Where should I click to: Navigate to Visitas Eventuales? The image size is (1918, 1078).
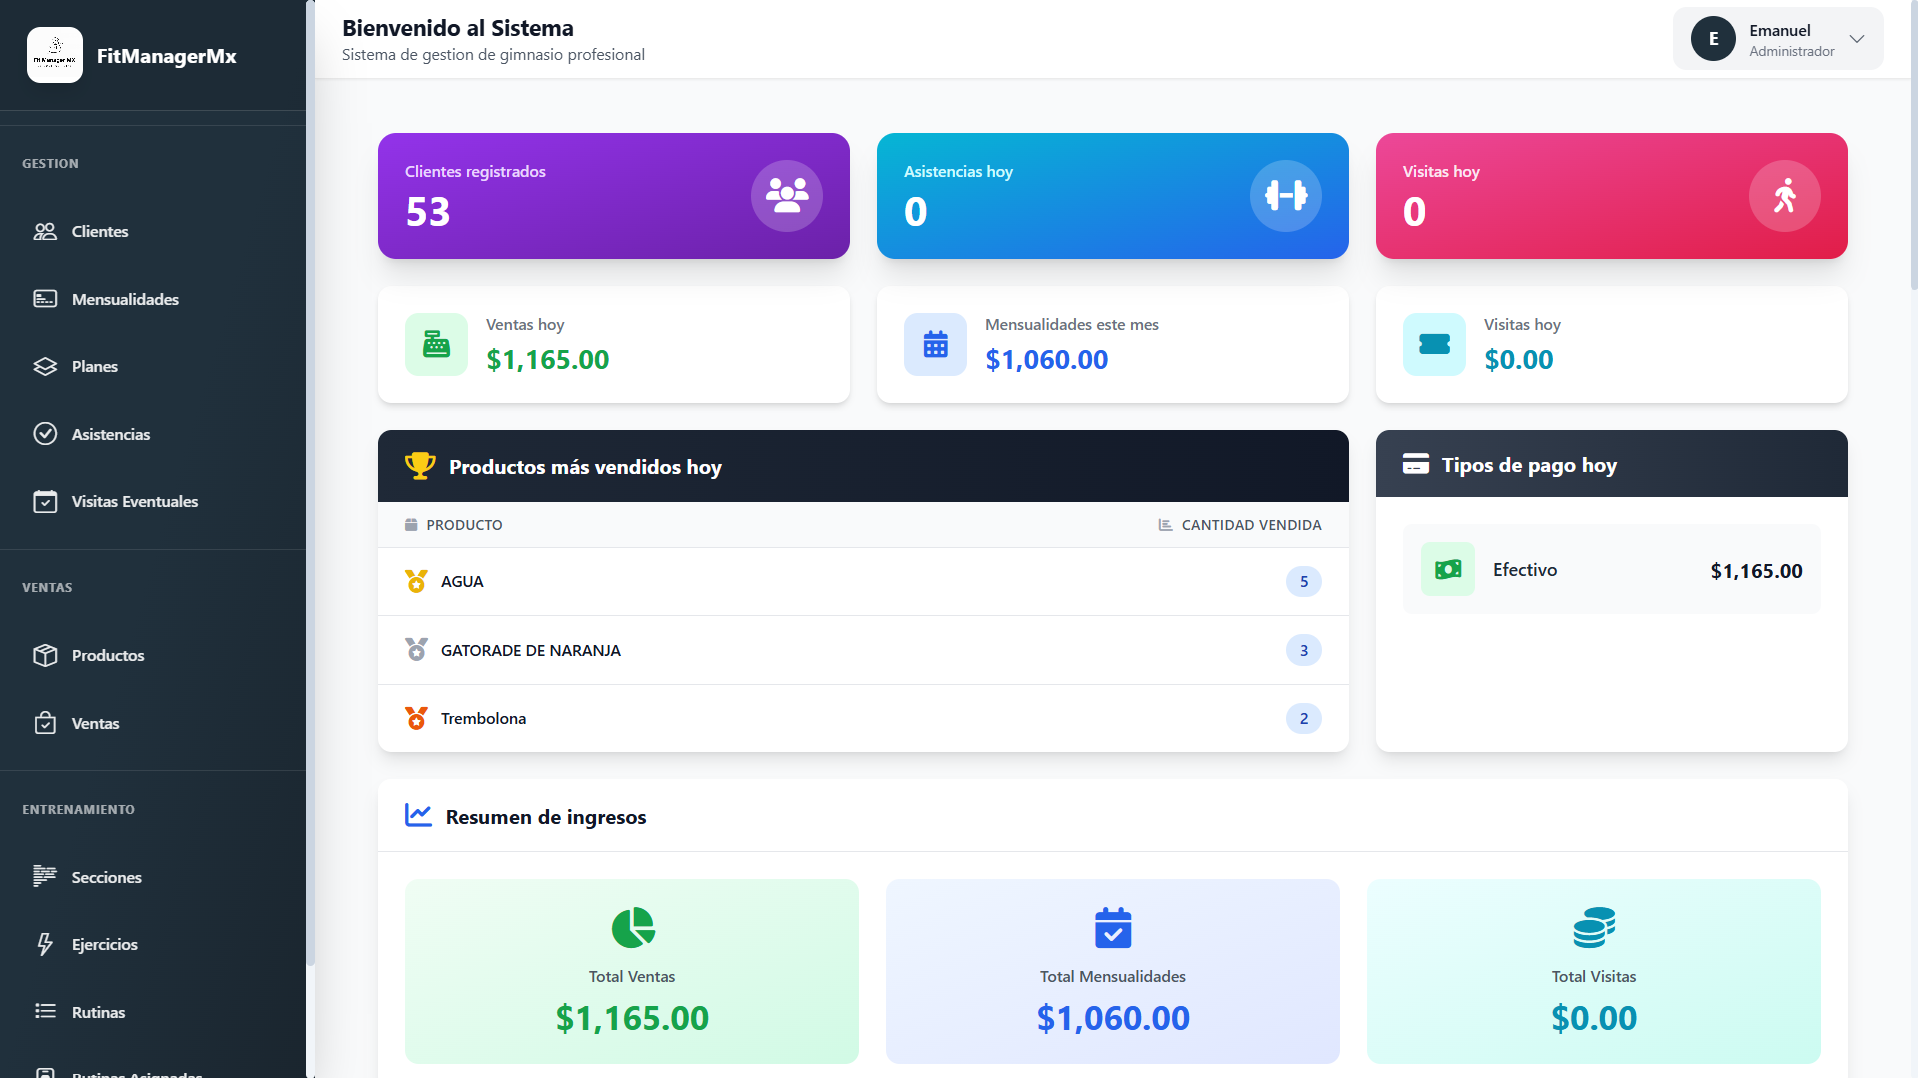pos(134,502)
